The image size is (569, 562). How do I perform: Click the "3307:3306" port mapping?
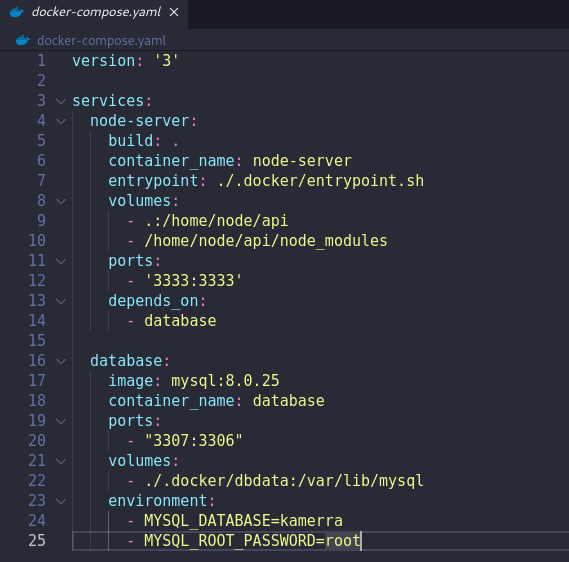pos(193,441)
